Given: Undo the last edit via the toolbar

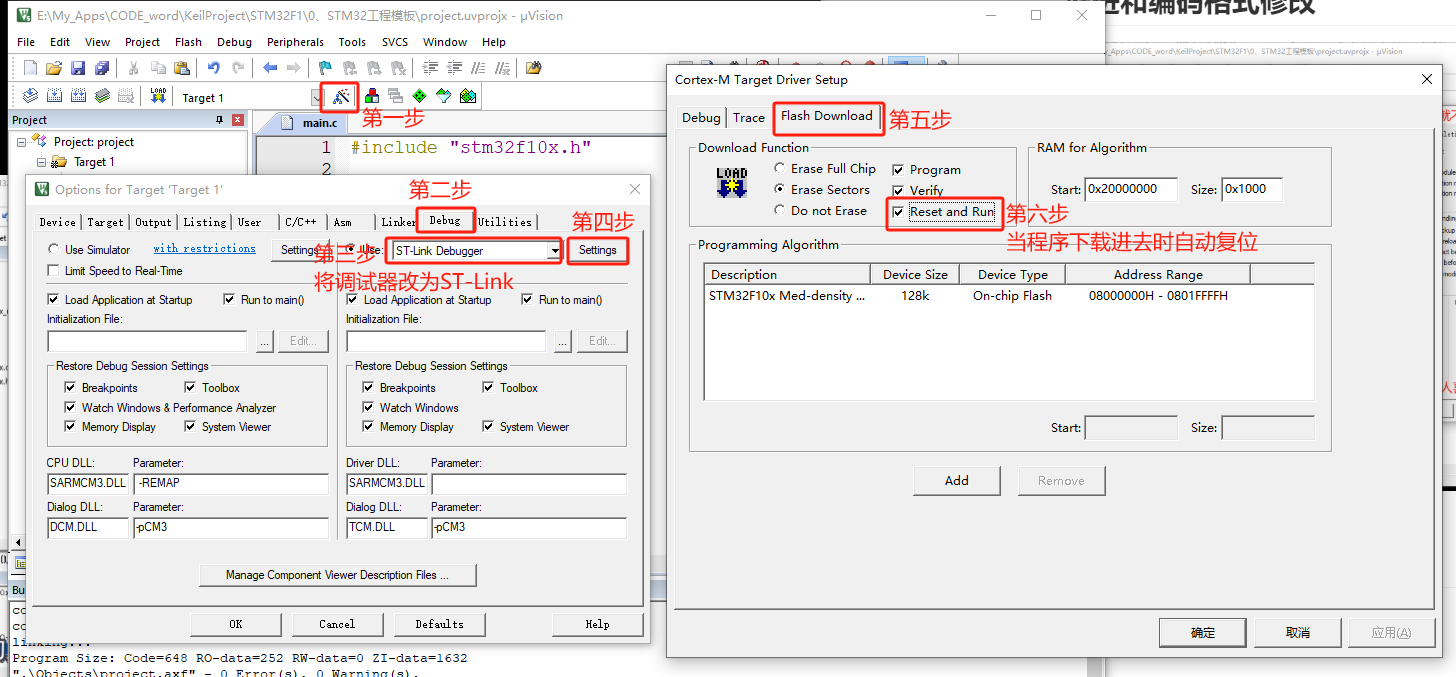Looking at the screenshot, I should tap(213, 68).
